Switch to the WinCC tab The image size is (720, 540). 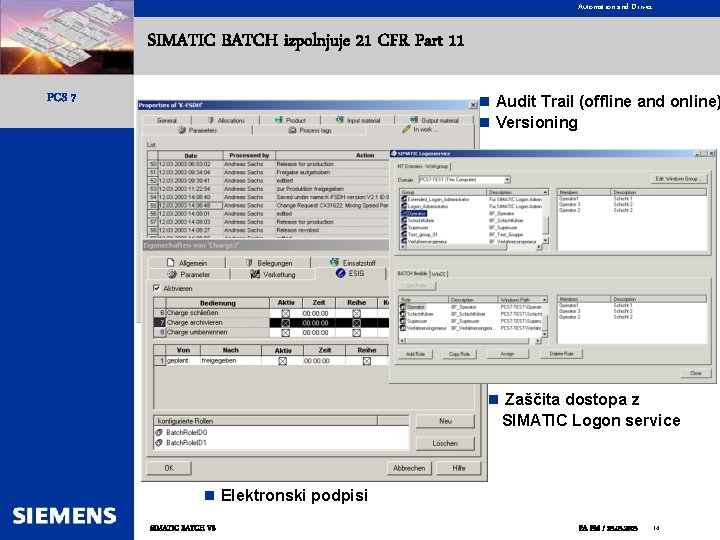pos(439,274)
